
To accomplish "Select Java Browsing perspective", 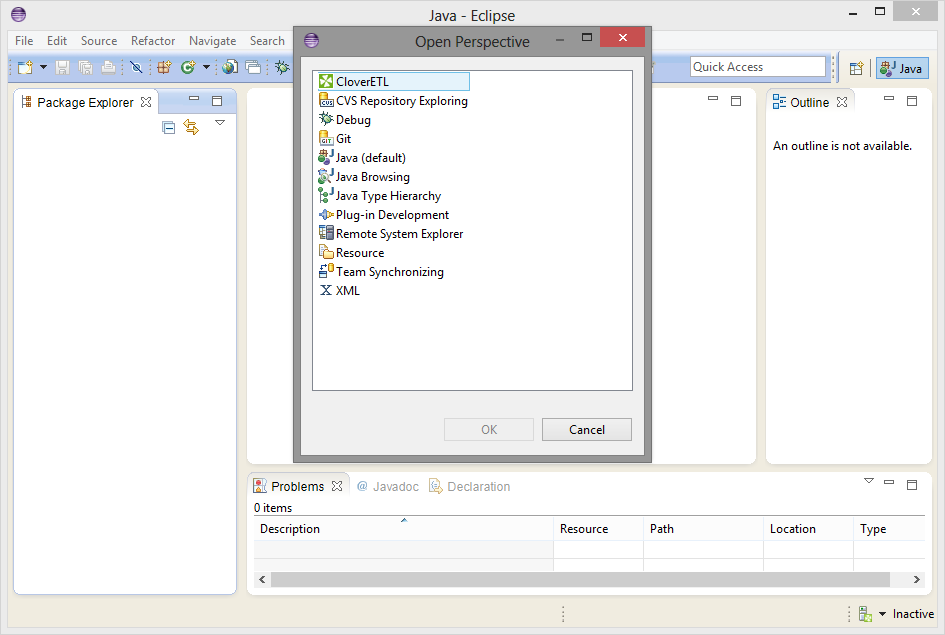I will [364, 177].
